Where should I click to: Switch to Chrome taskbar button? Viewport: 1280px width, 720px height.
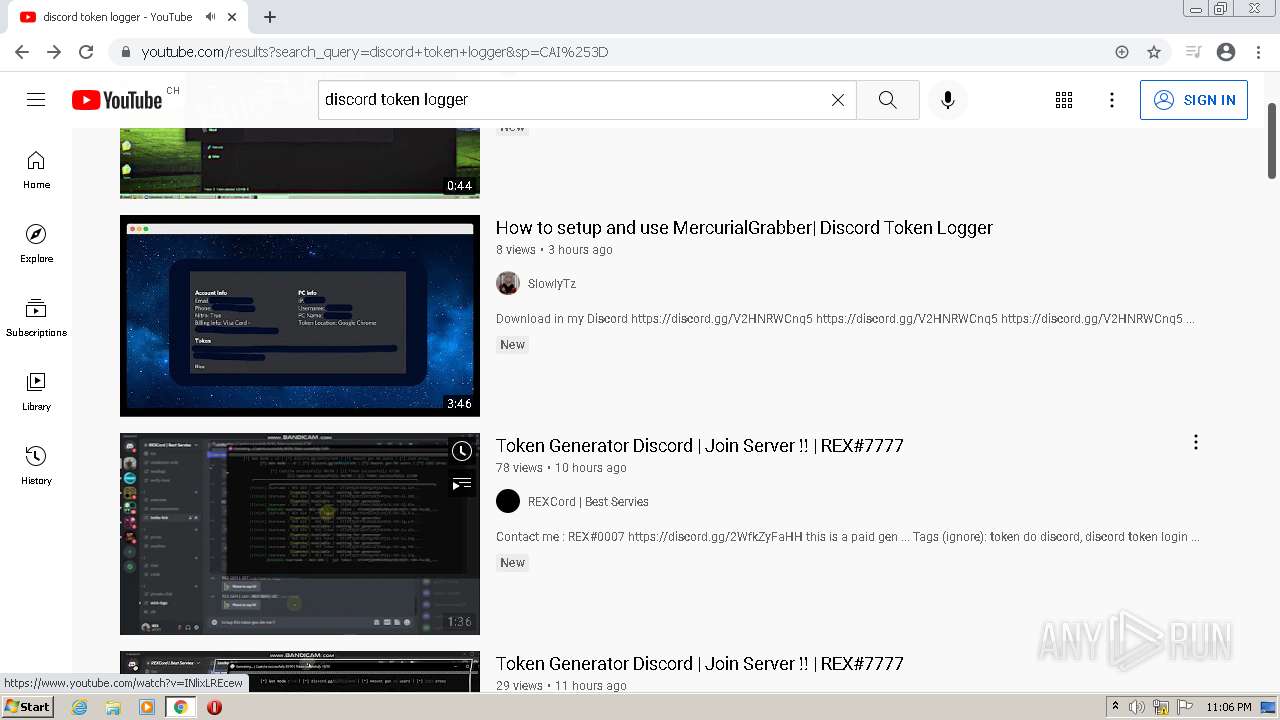click(180, 707)
